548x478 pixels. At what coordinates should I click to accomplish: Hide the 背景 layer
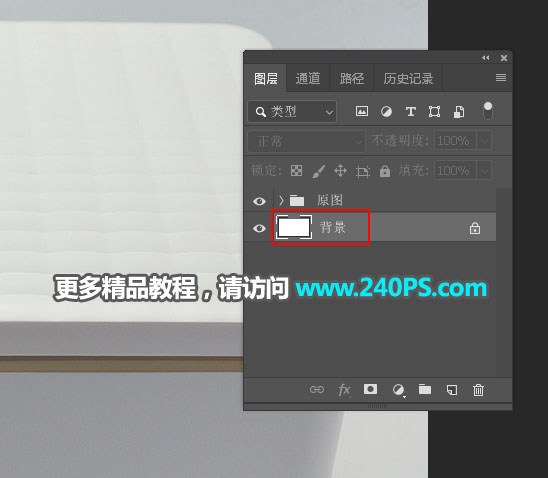click(259, 229)
